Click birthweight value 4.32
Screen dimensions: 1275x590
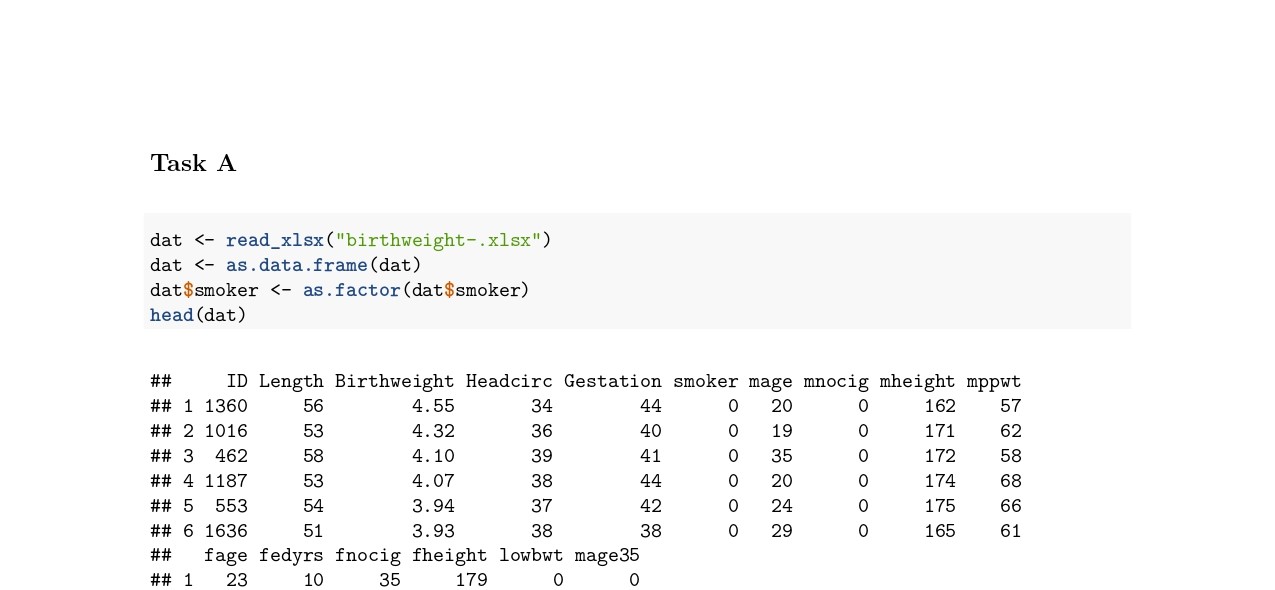(x=433, y=431)
